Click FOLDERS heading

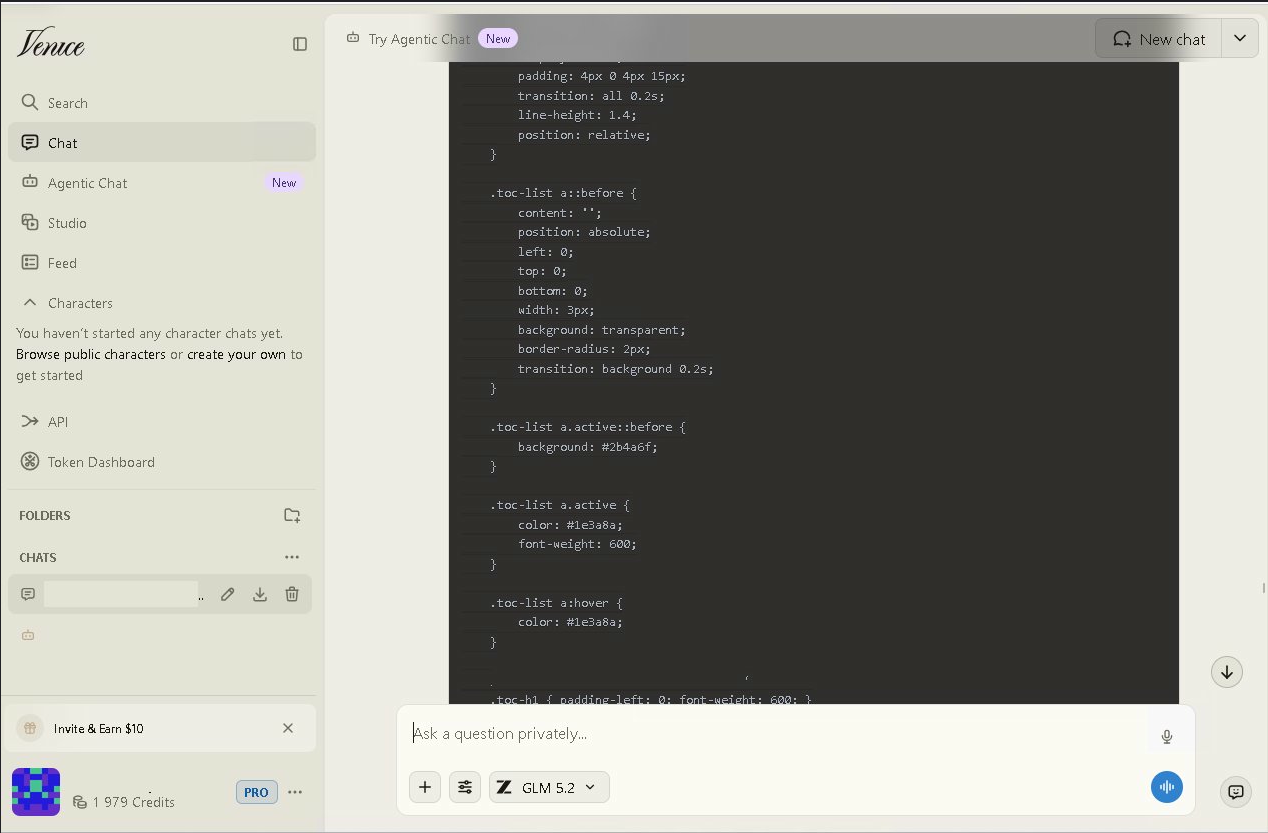coord(45,516)
